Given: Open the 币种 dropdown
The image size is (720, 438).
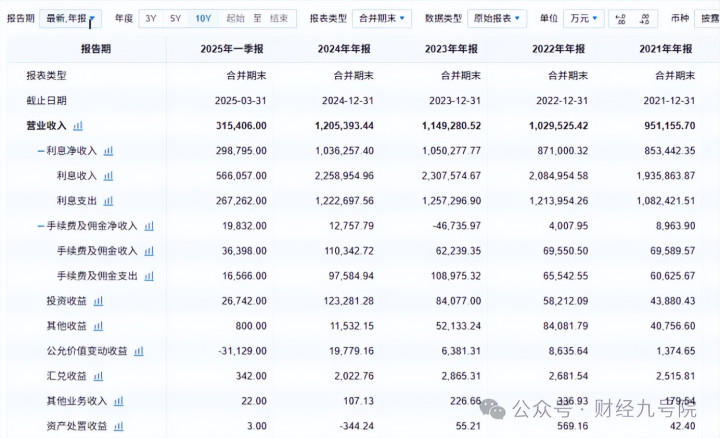Looking at the screenshot, I should click(708, 19).
